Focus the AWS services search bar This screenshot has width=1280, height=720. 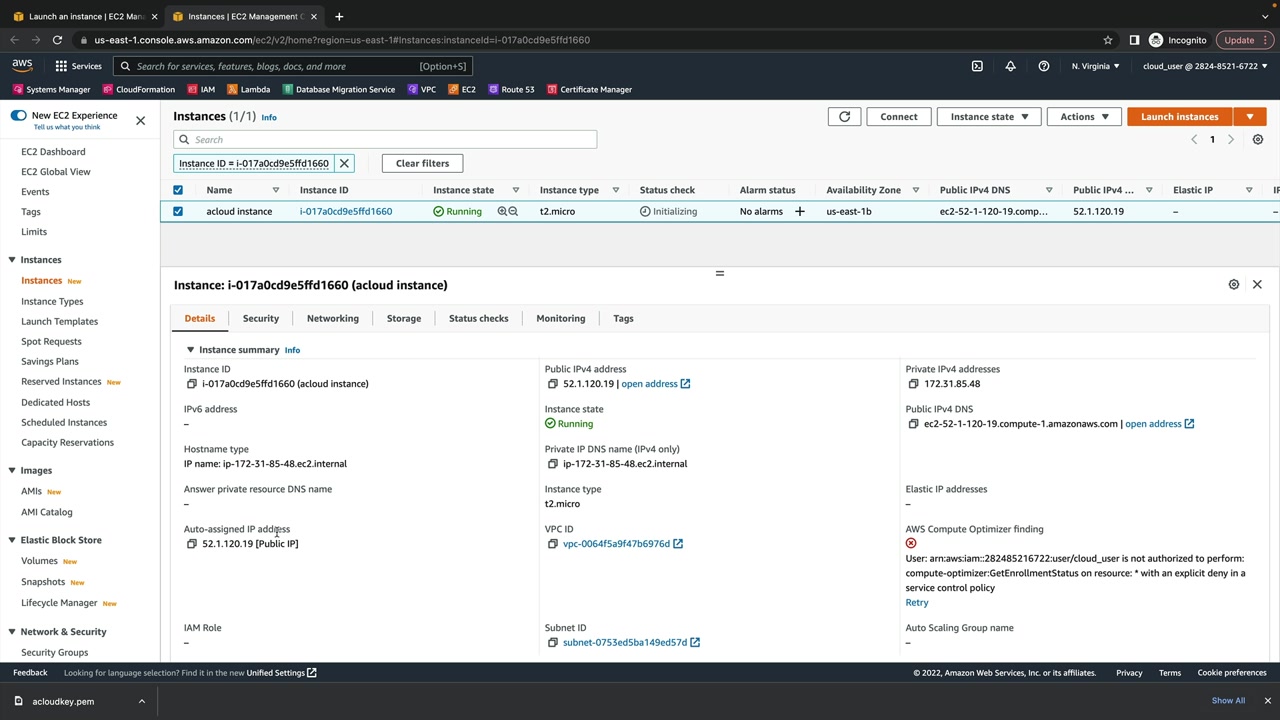292,66
